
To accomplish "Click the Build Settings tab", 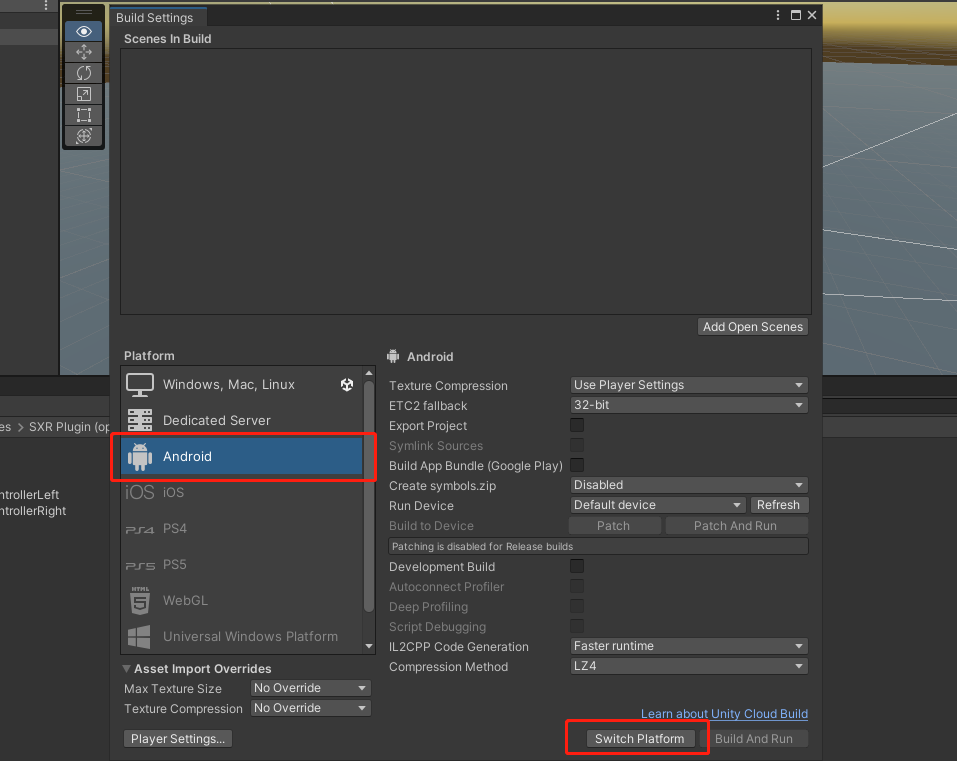I will tap(155, 17).
